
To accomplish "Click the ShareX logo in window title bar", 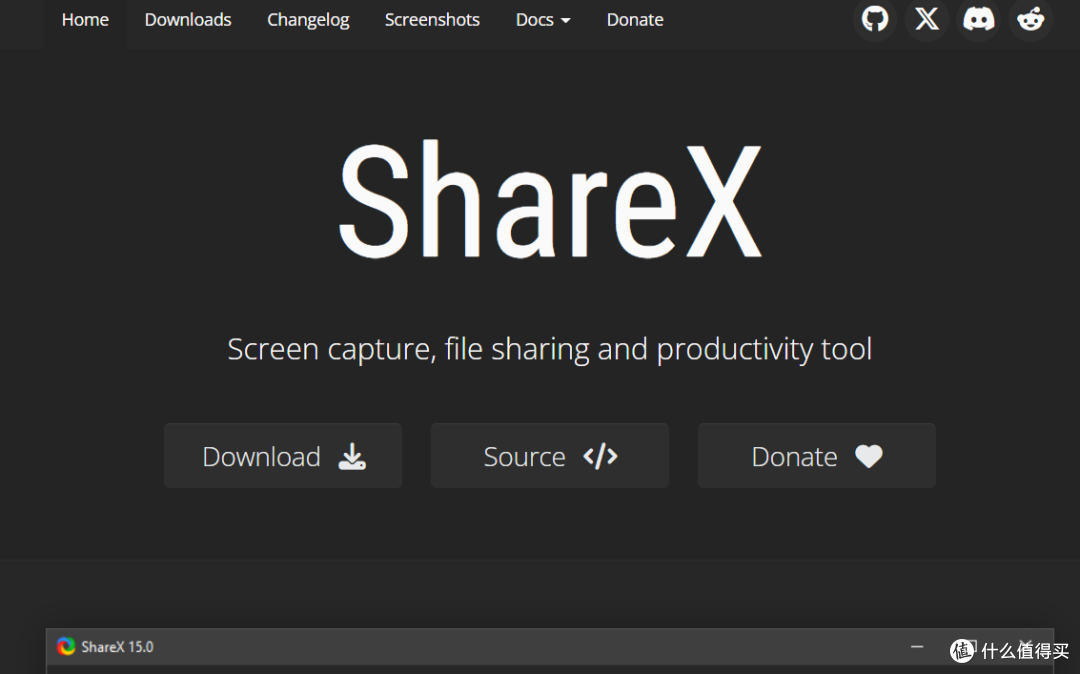I will tap(66, 646).
